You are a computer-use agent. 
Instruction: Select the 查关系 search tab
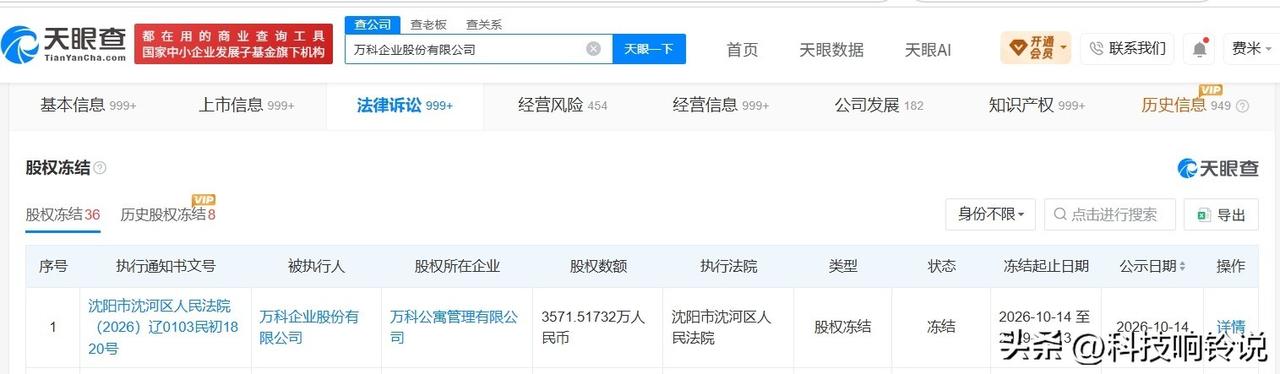(x=484, y=24)
